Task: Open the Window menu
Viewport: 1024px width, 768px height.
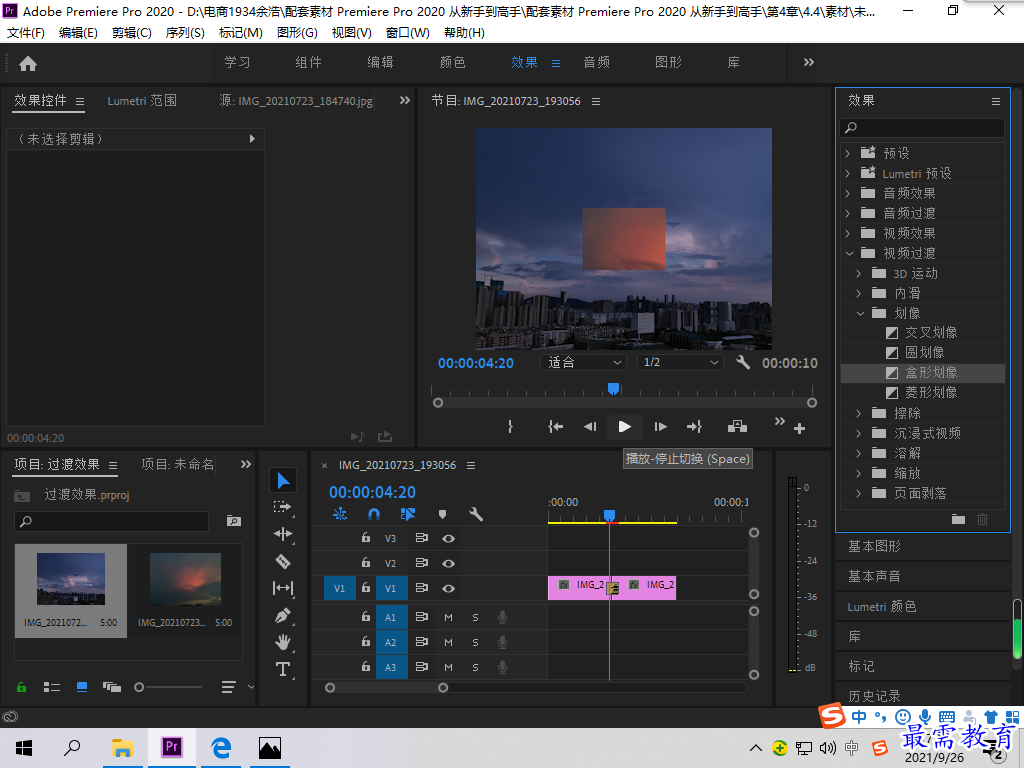Action: 408,33
